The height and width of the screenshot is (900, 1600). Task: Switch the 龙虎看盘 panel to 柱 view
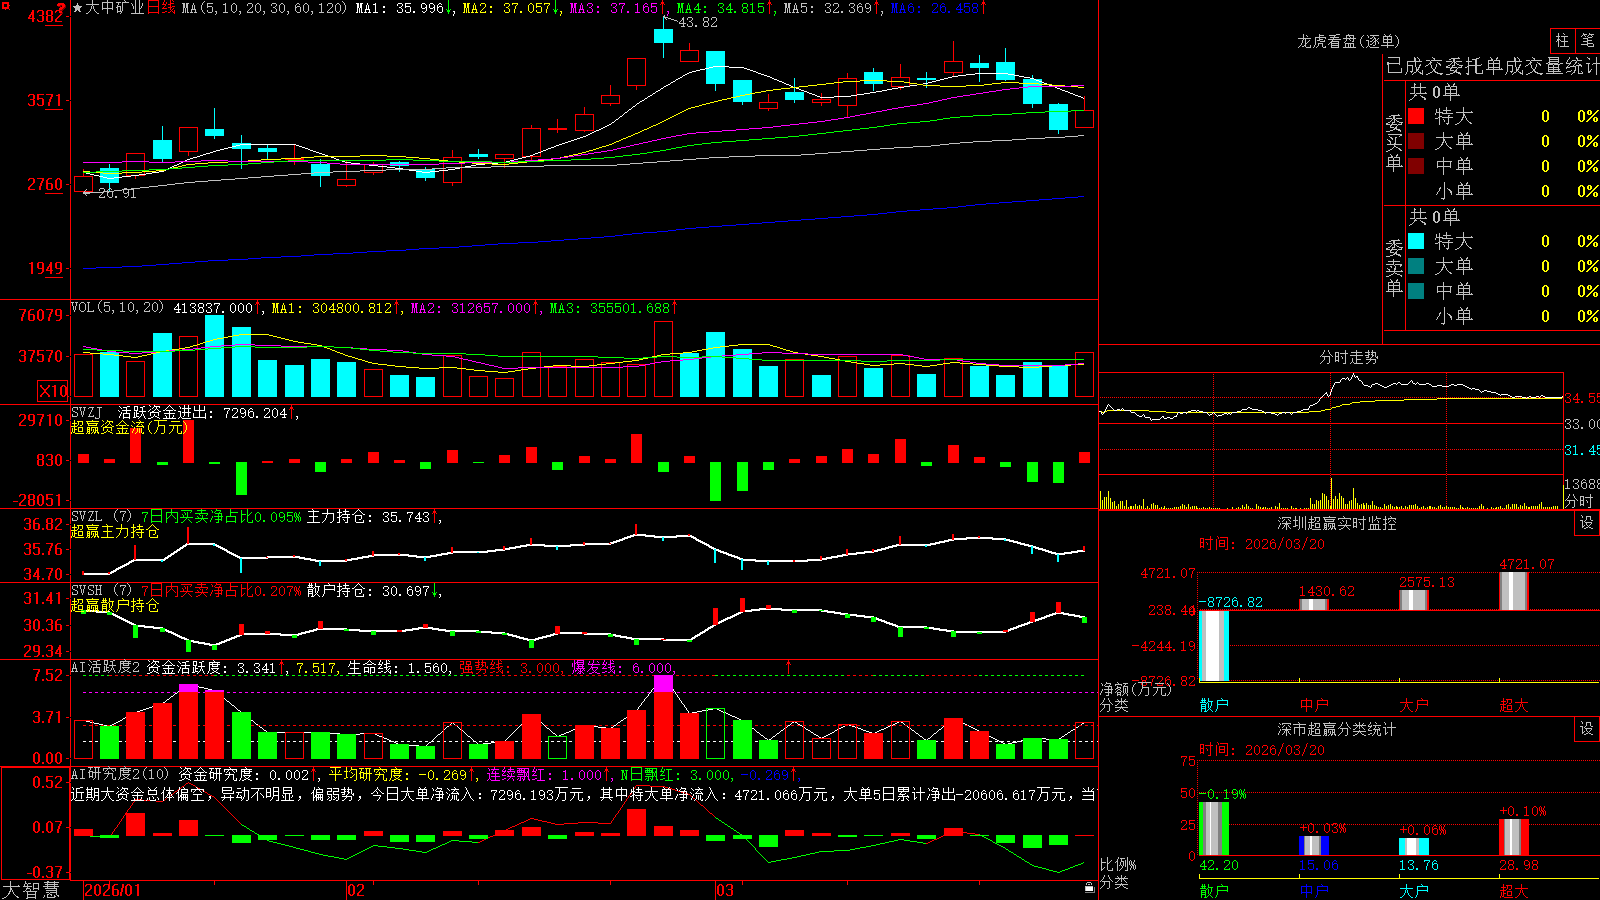[1562, 40]
